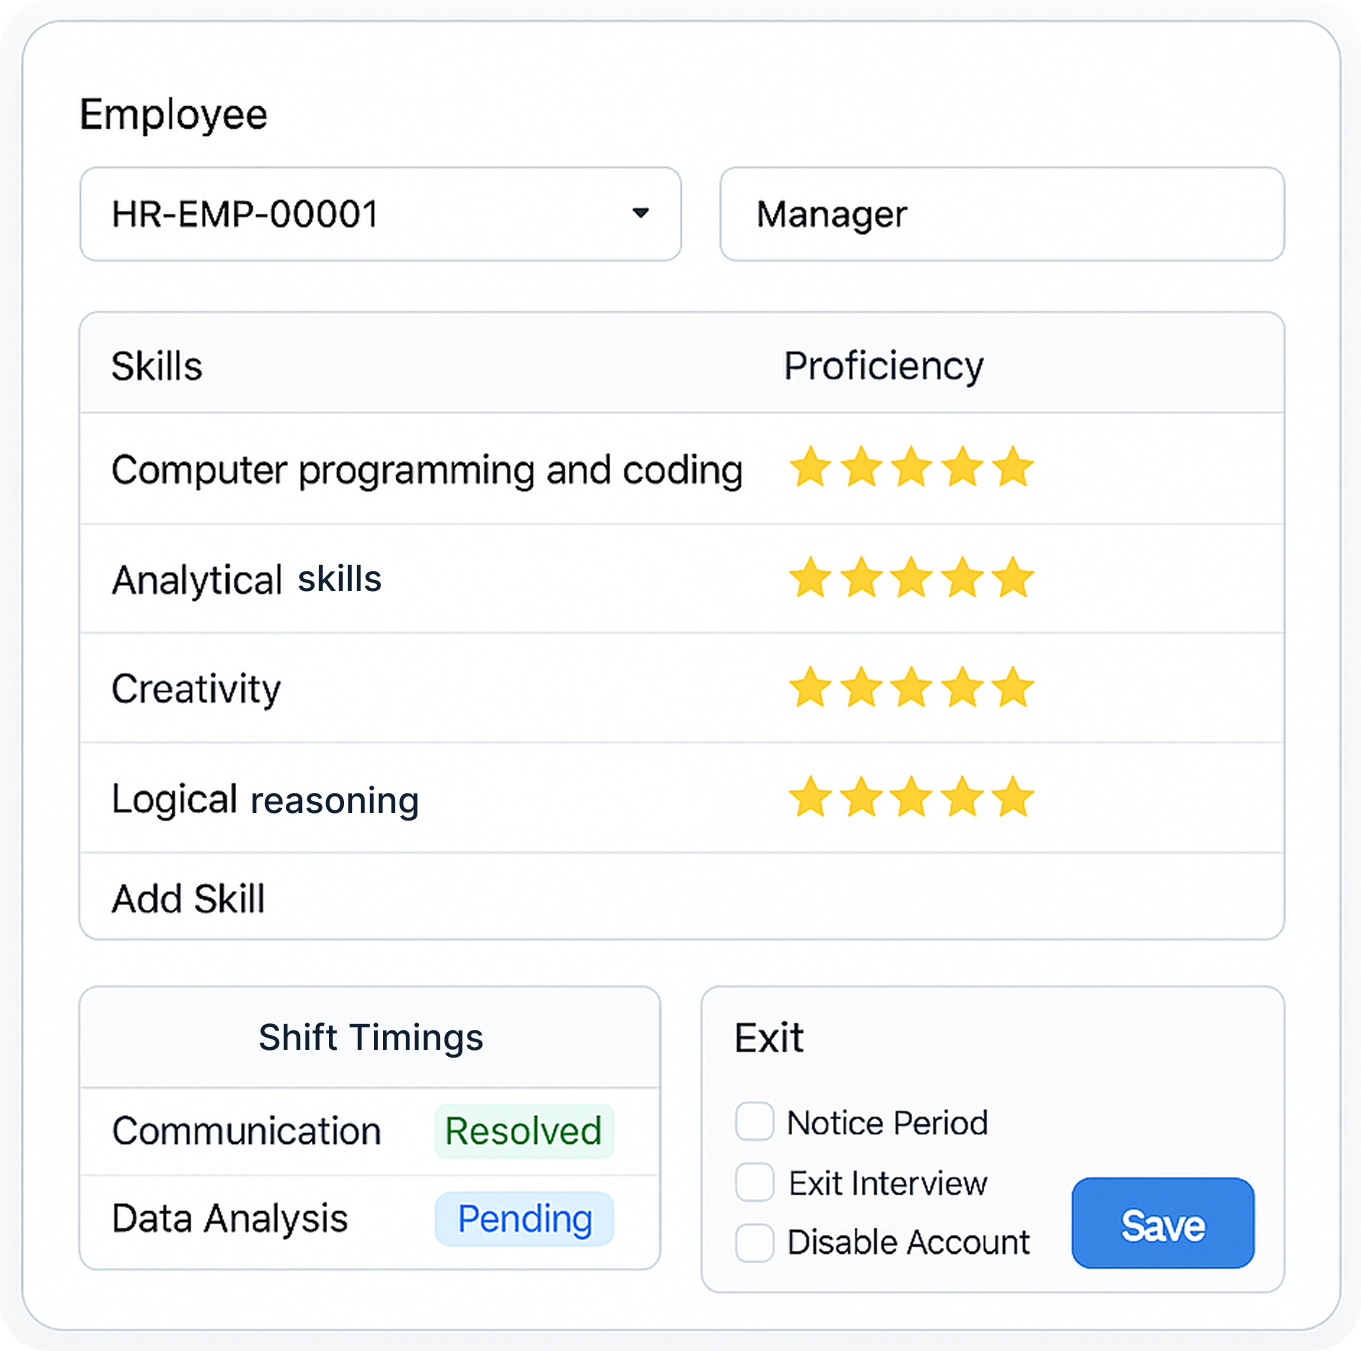Select fifth star for Analytical skills
The width and height of the screenshot is (1361, 1351).
click(1013, 578)
